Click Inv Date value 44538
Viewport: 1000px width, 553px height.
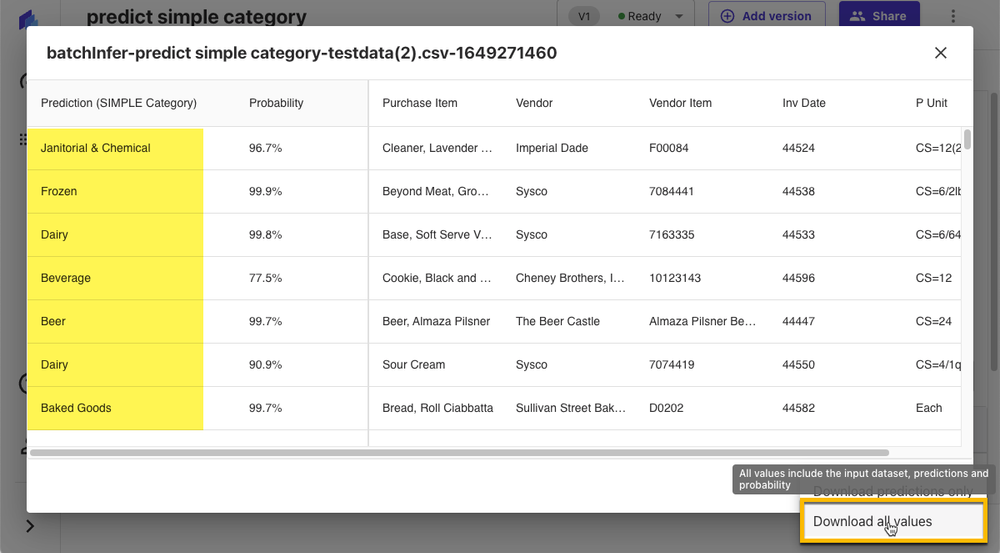tap(798, 191)
